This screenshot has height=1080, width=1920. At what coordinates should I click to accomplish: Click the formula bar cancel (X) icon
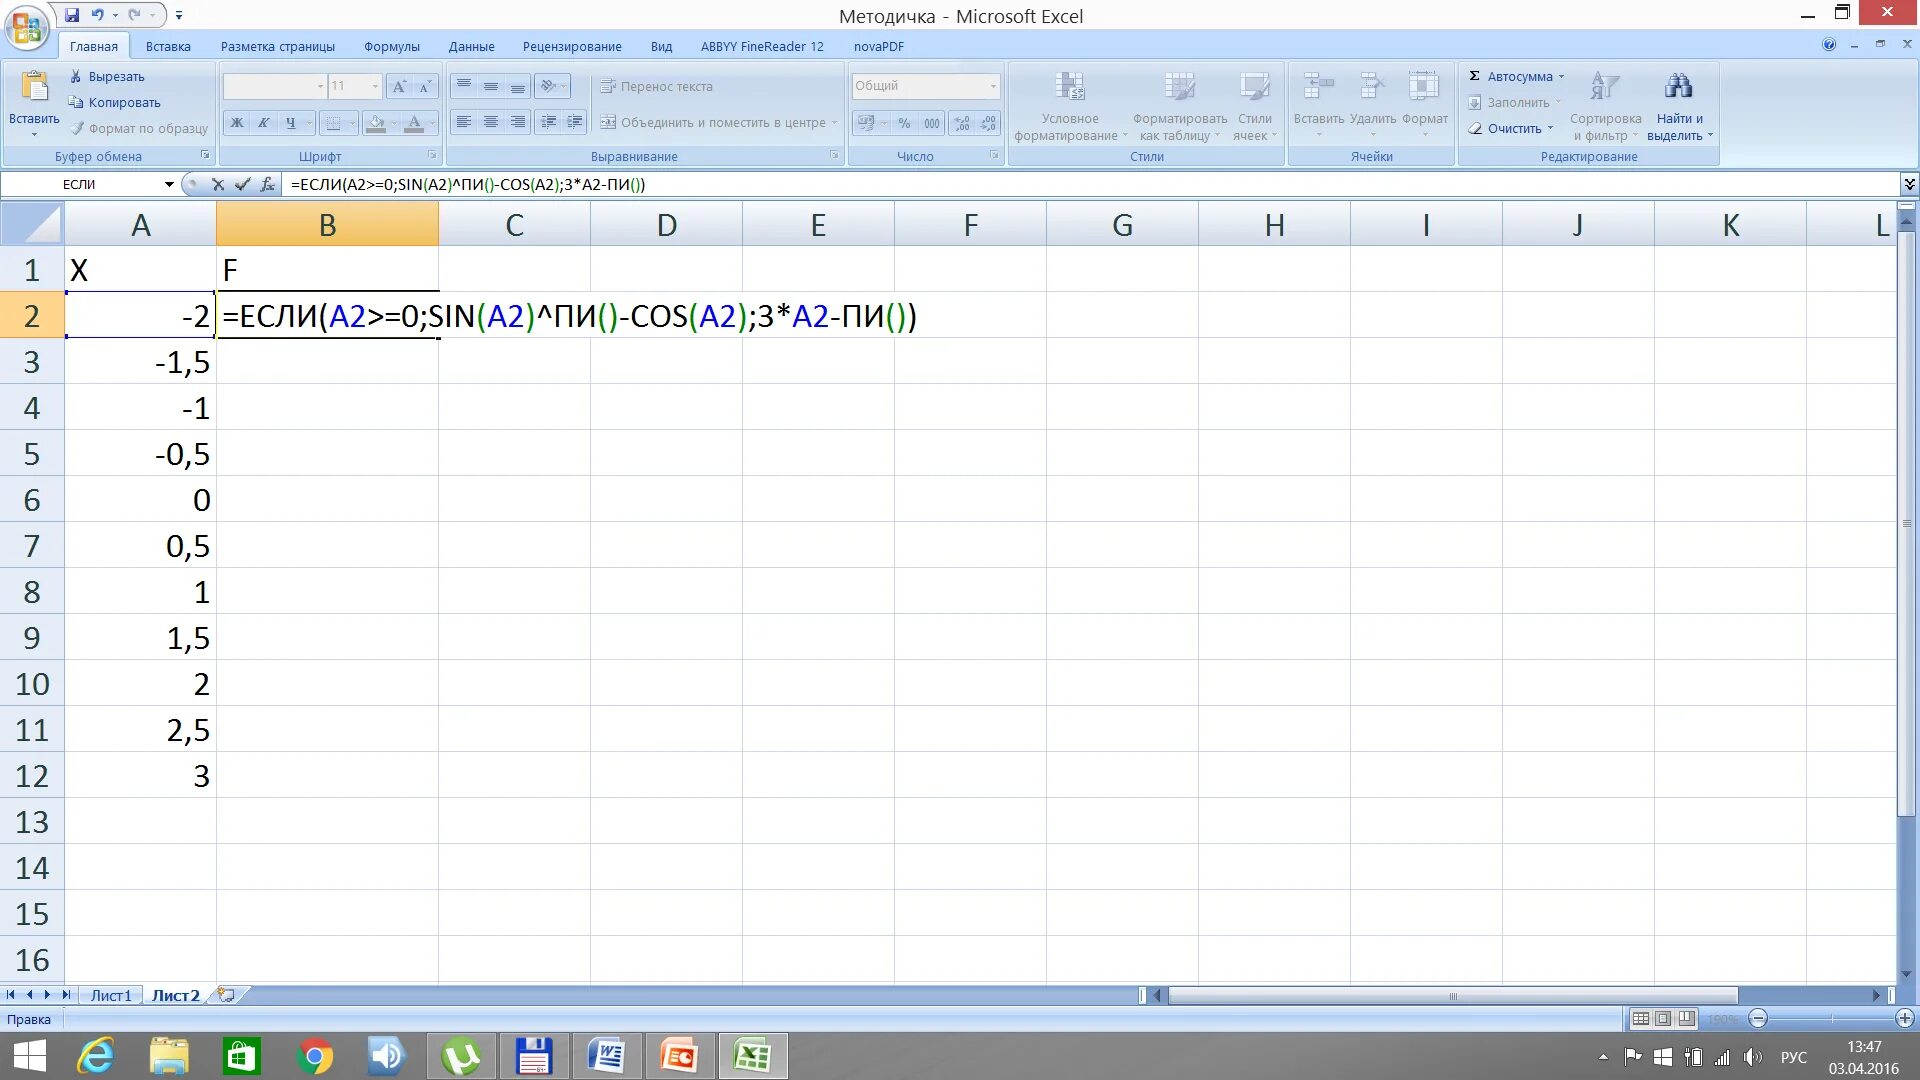coord(218,184)
